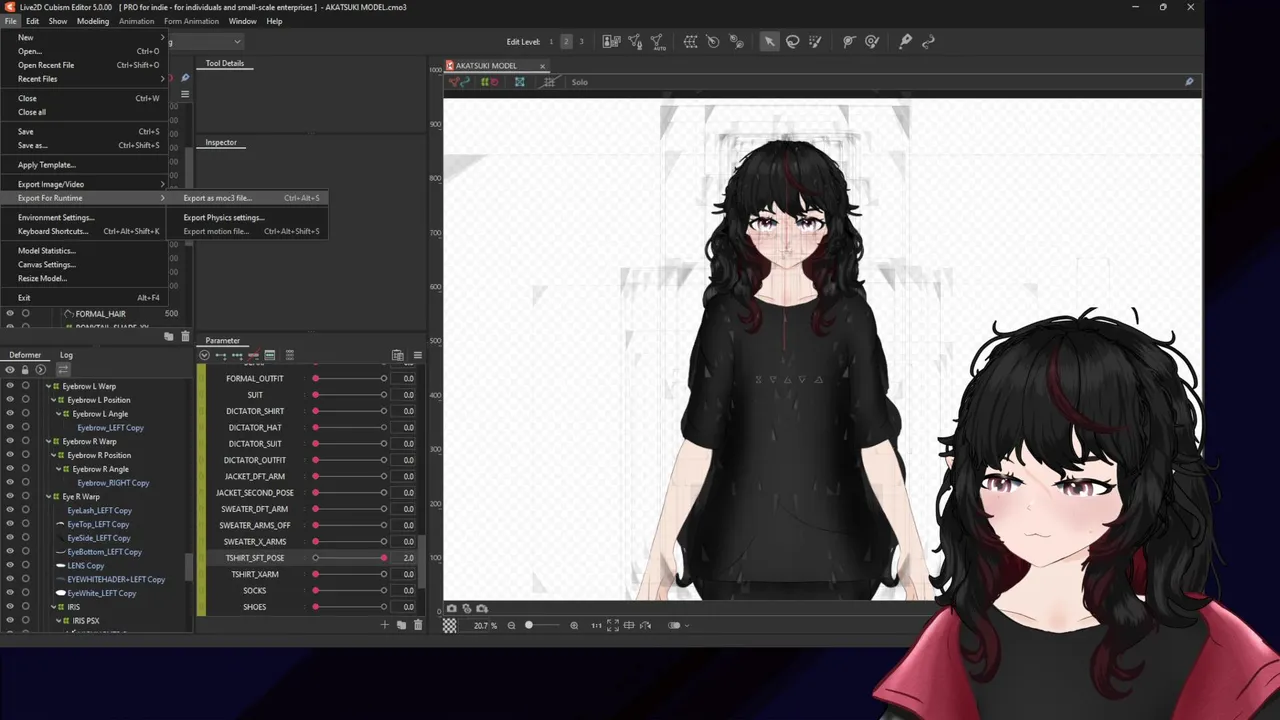The image size is (1280, 720).
Task: Run the automatic mesh generator (AUTO)
Action: click(658, 41)
